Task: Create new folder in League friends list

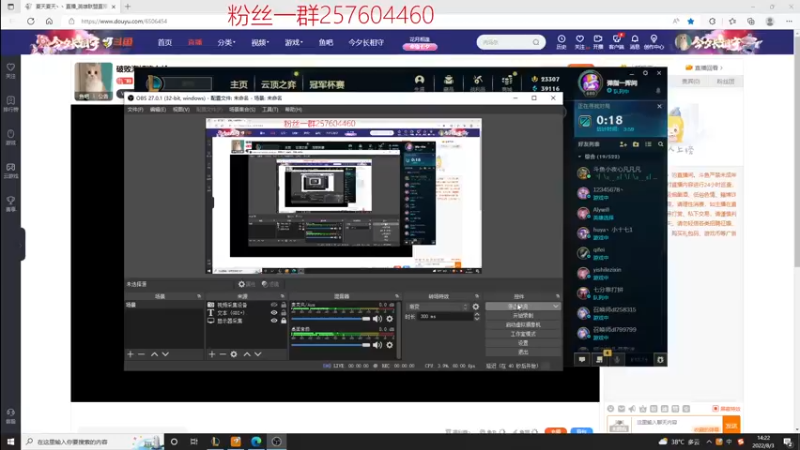Action: (636, 144)
